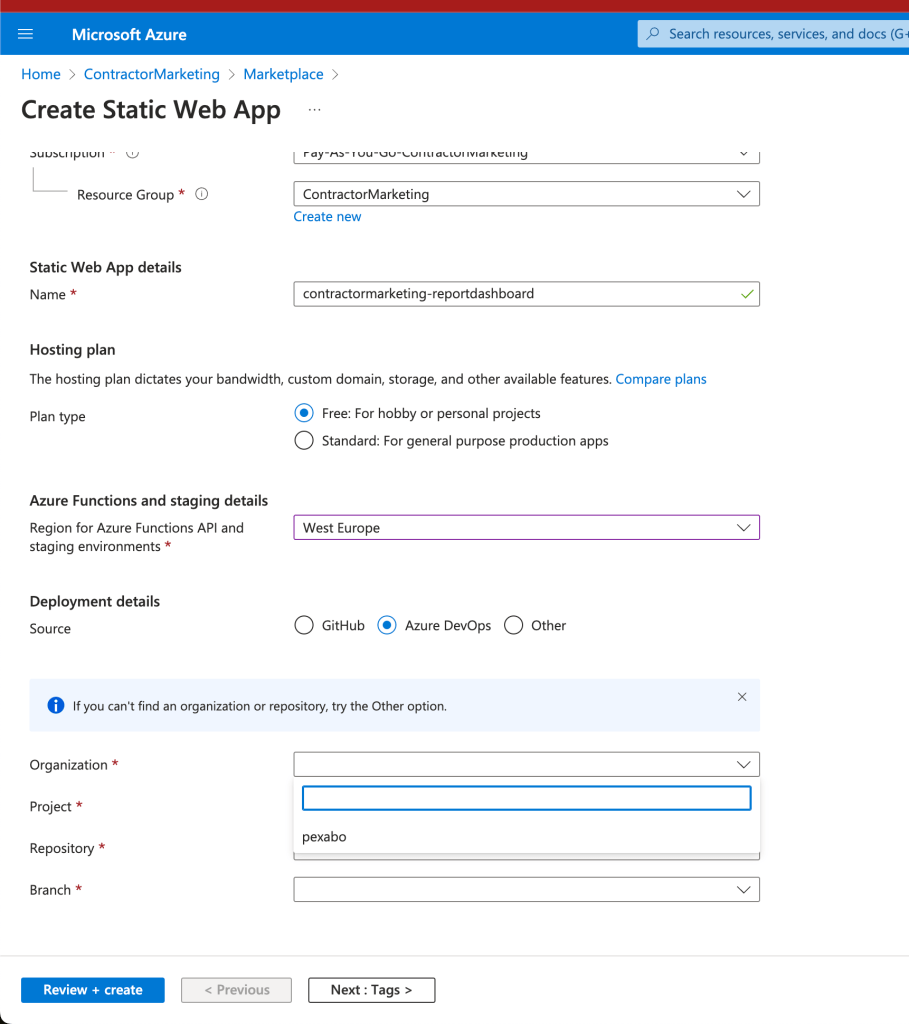The width and height of the screenshot is (909, 1024).
Task: Focus the Search resources box
Action: pyautogui.click(x=774, y=33)
